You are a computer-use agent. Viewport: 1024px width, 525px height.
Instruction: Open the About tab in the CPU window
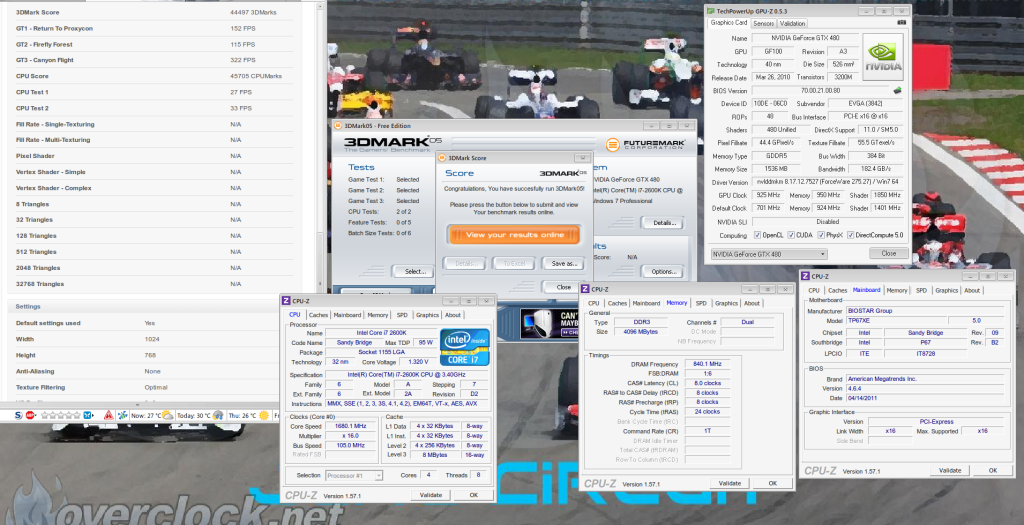pyautogui.click(x=453, y=315)
